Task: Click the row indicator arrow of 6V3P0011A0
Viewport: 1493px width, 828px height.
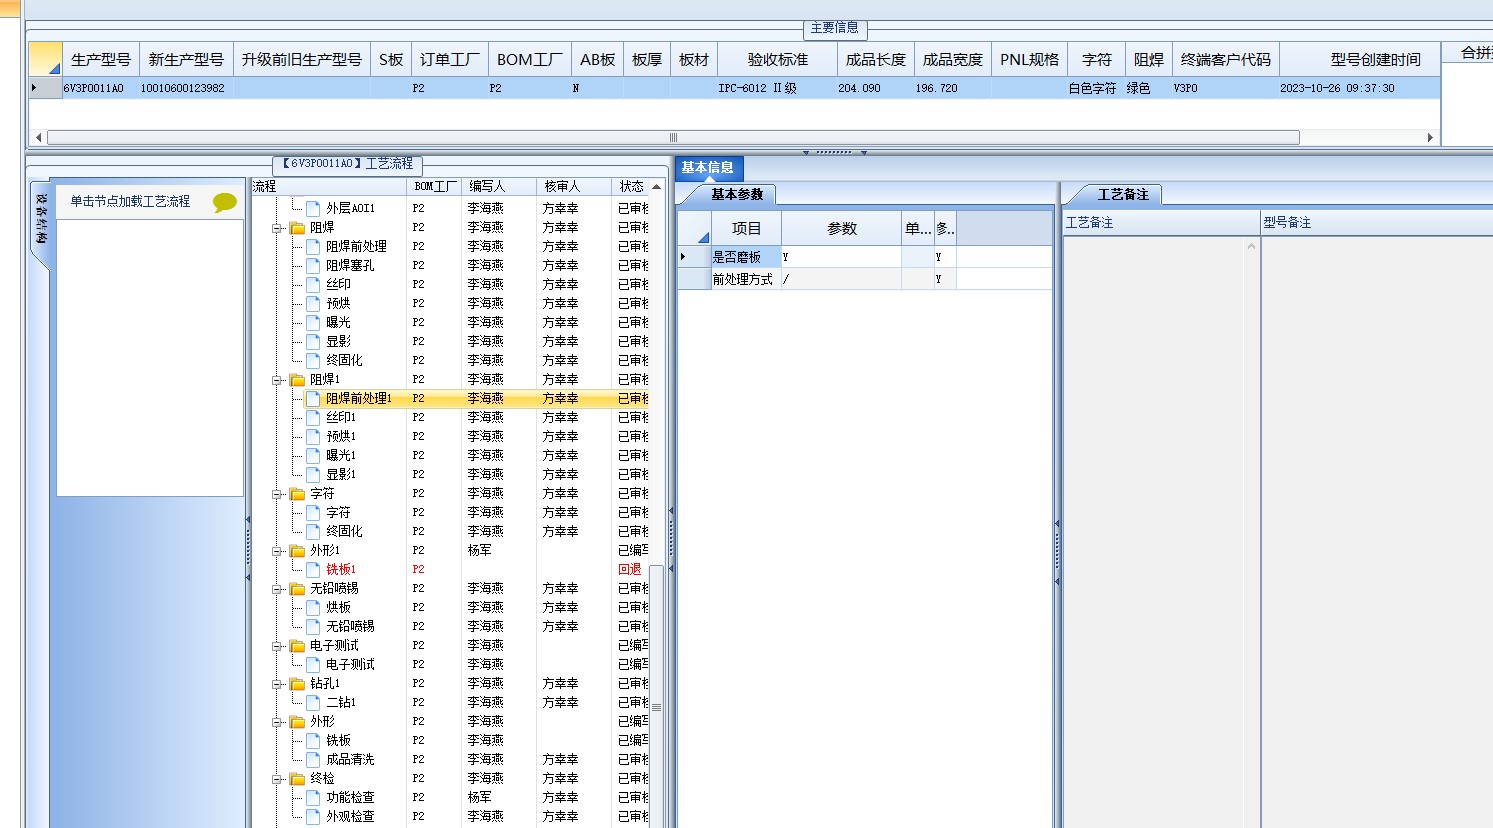Action: (35, 88)
